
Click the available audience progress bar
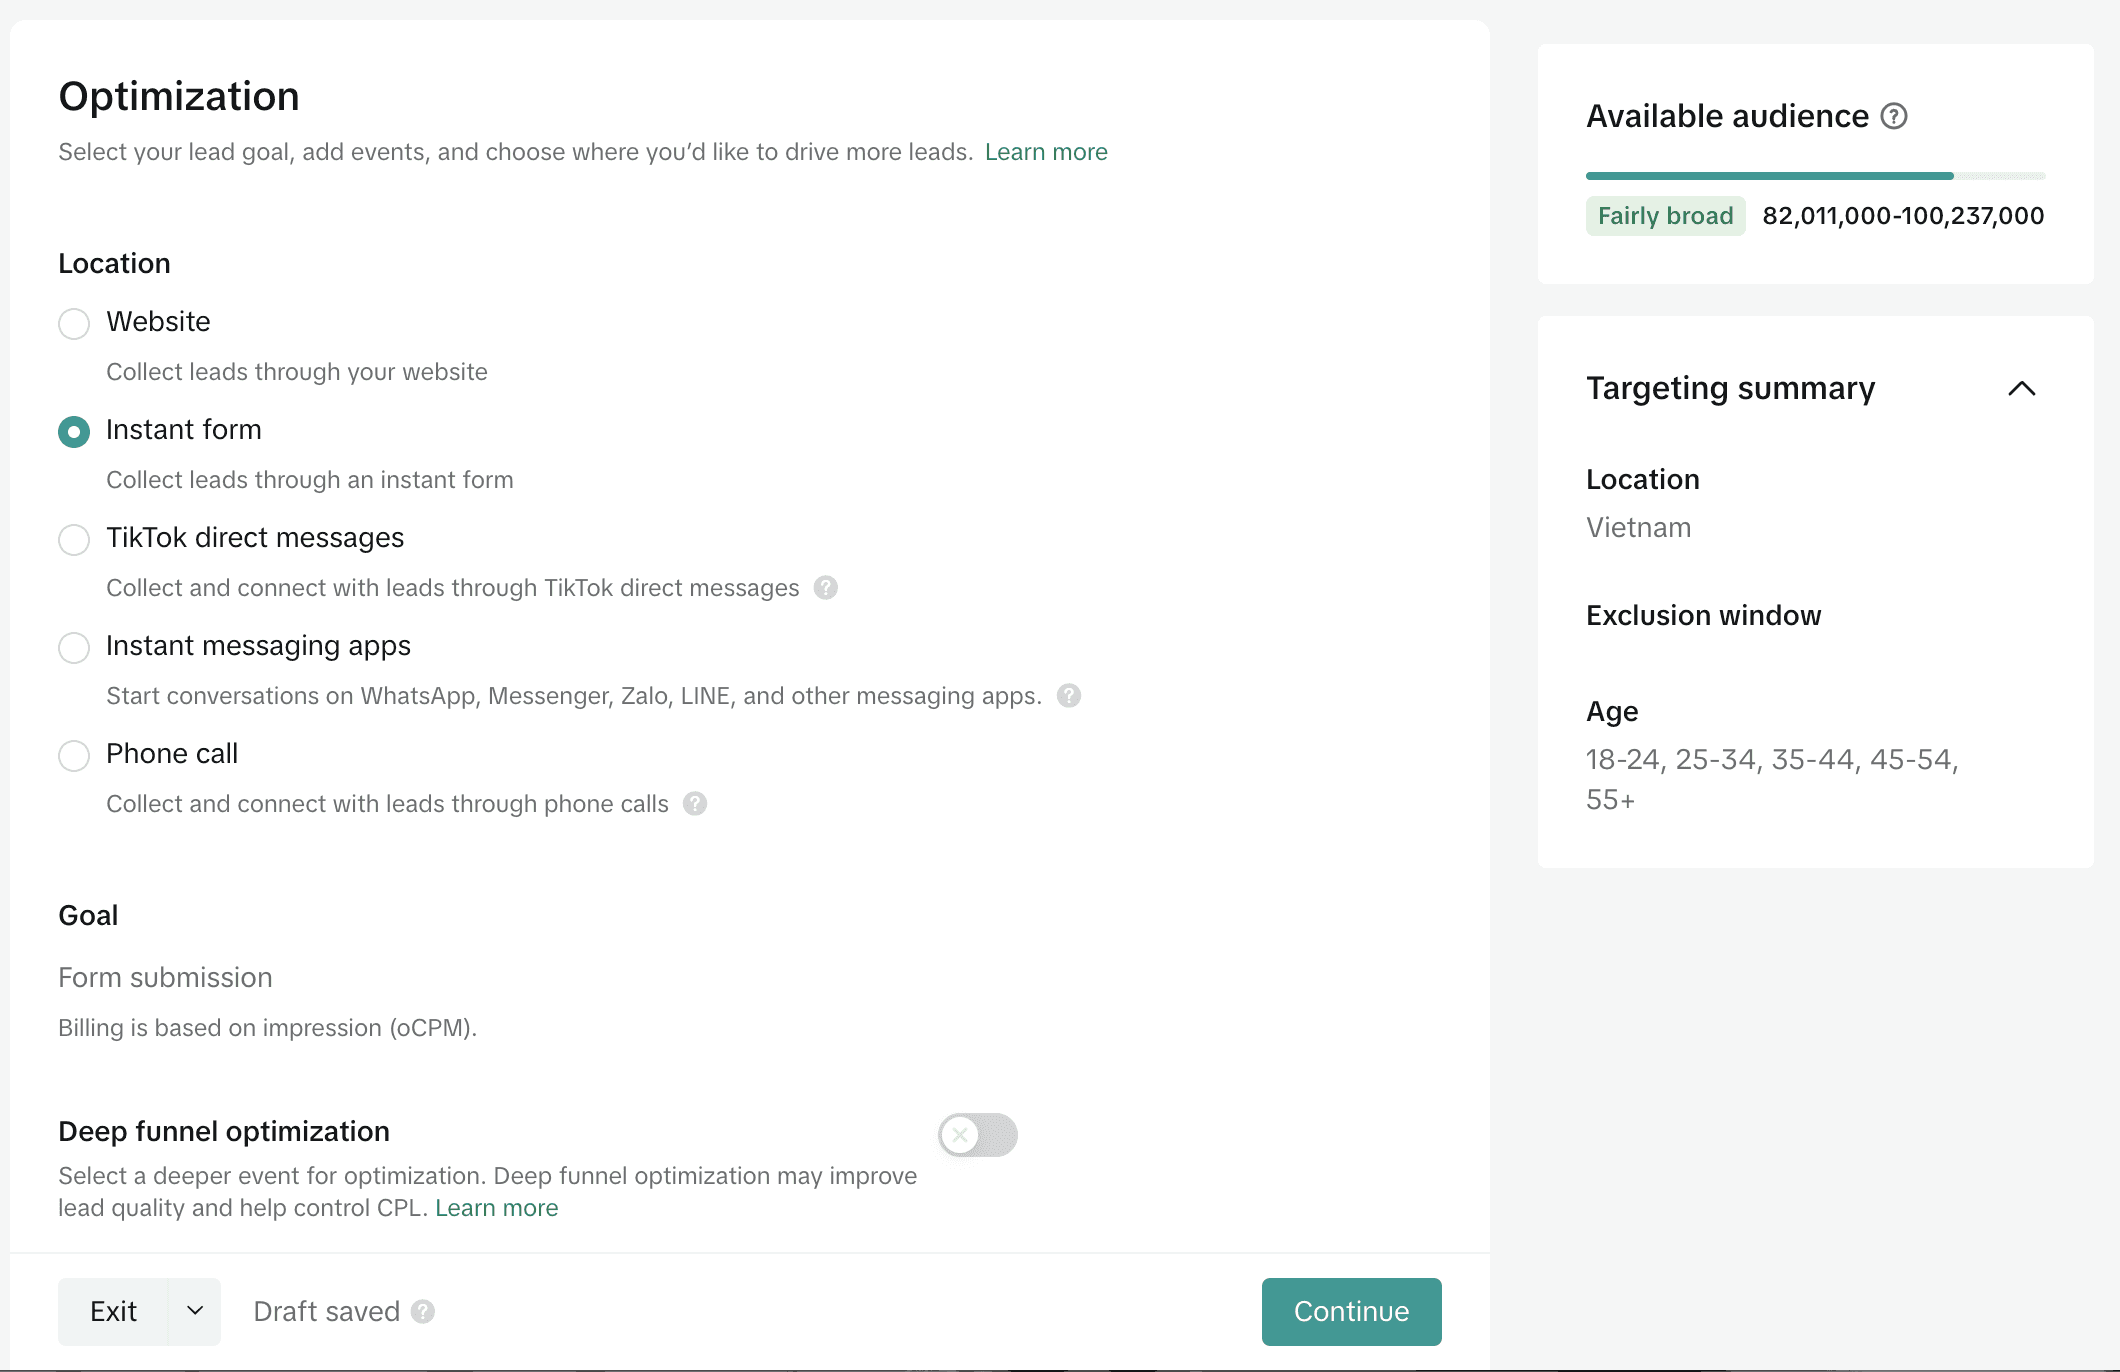tap(1815, 175)
